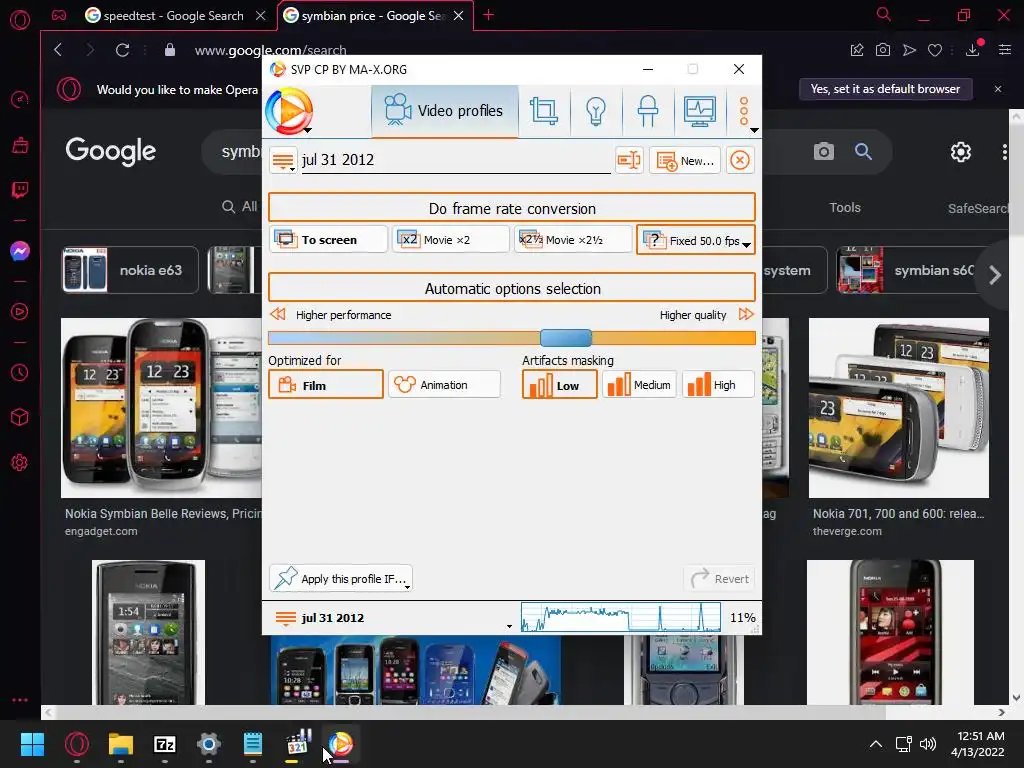Go back in Opera browser
Viewport: 1024px width, 768px height.
click(58, 50)
